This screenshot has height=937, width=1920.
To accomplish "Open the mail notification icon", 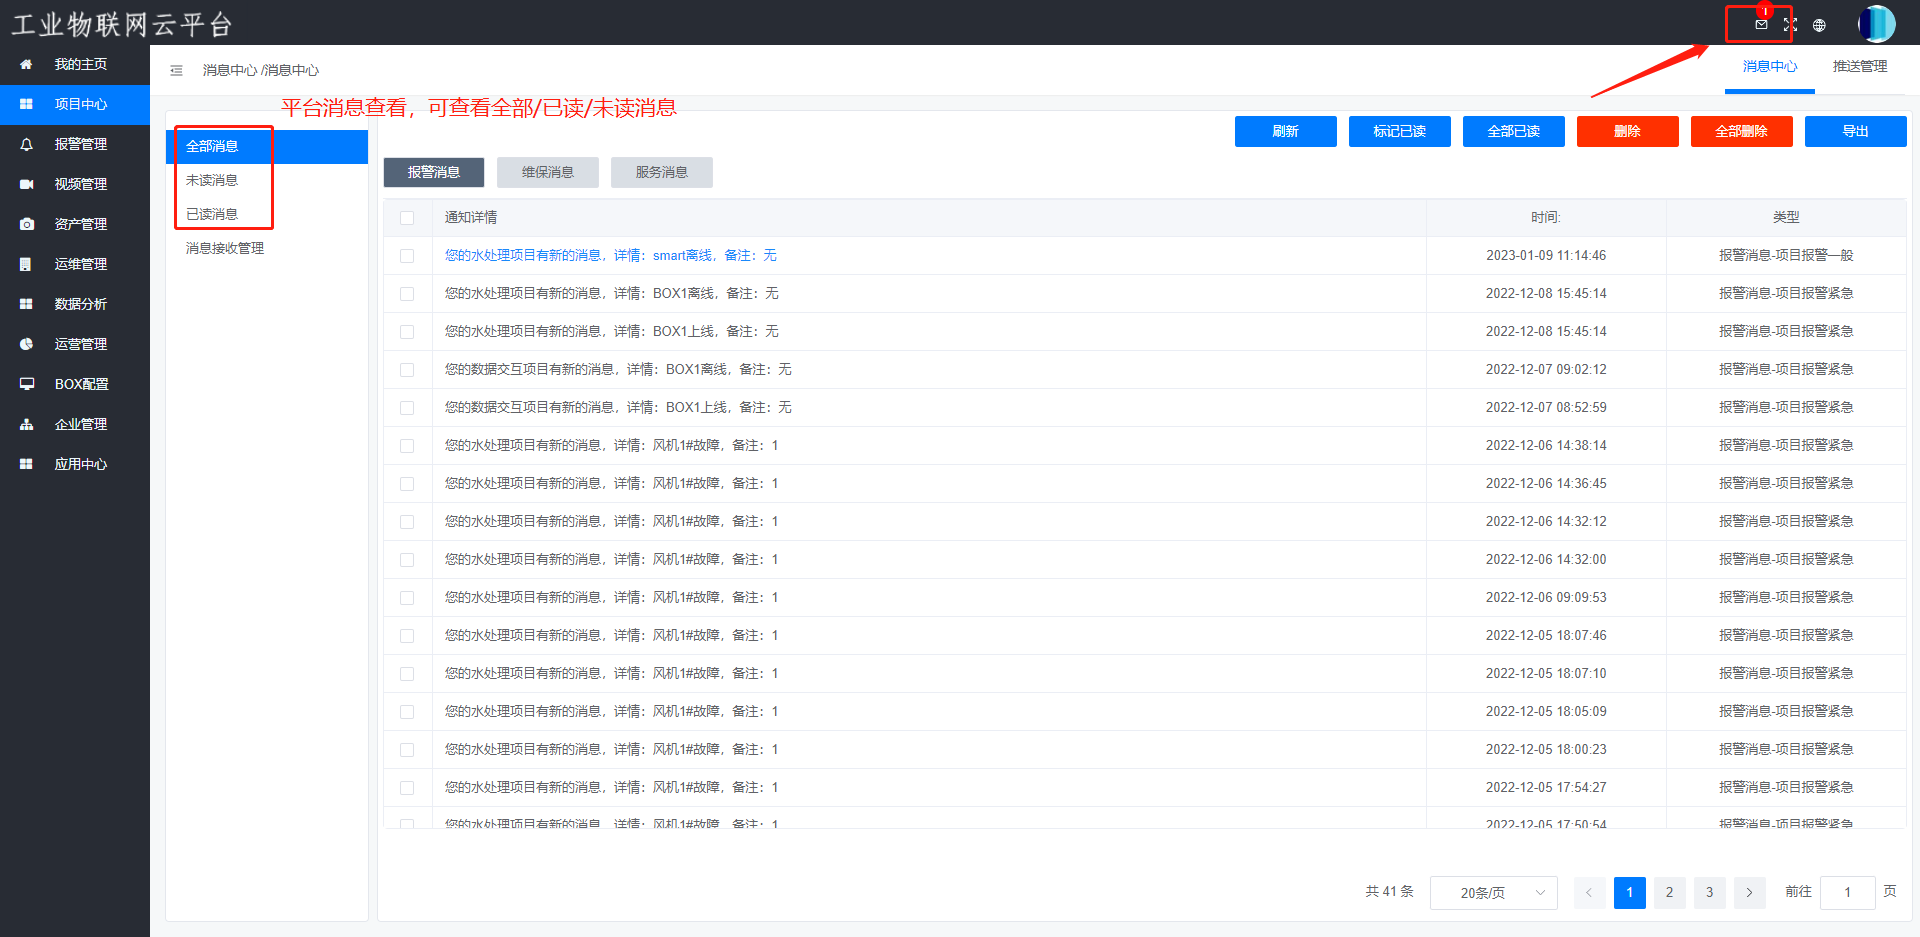I will point(1761,25).
